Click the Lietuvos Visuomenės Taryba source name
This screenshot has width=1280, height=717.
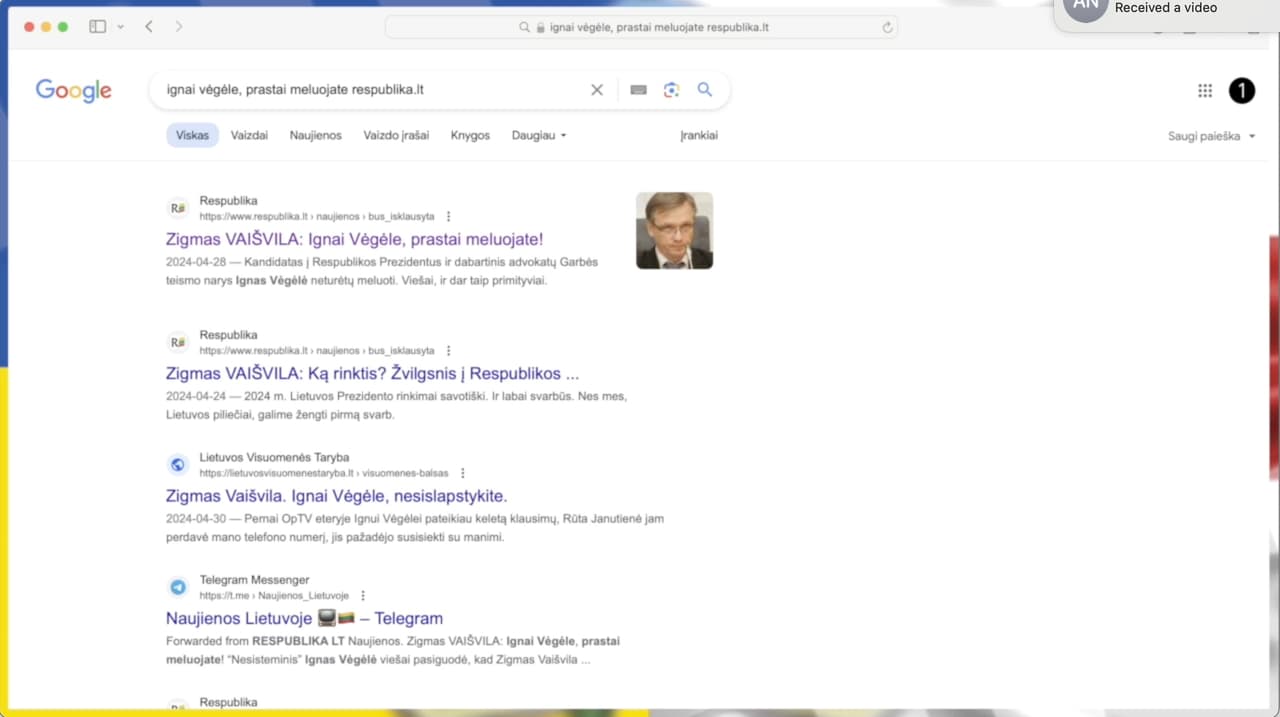point(274,458)
